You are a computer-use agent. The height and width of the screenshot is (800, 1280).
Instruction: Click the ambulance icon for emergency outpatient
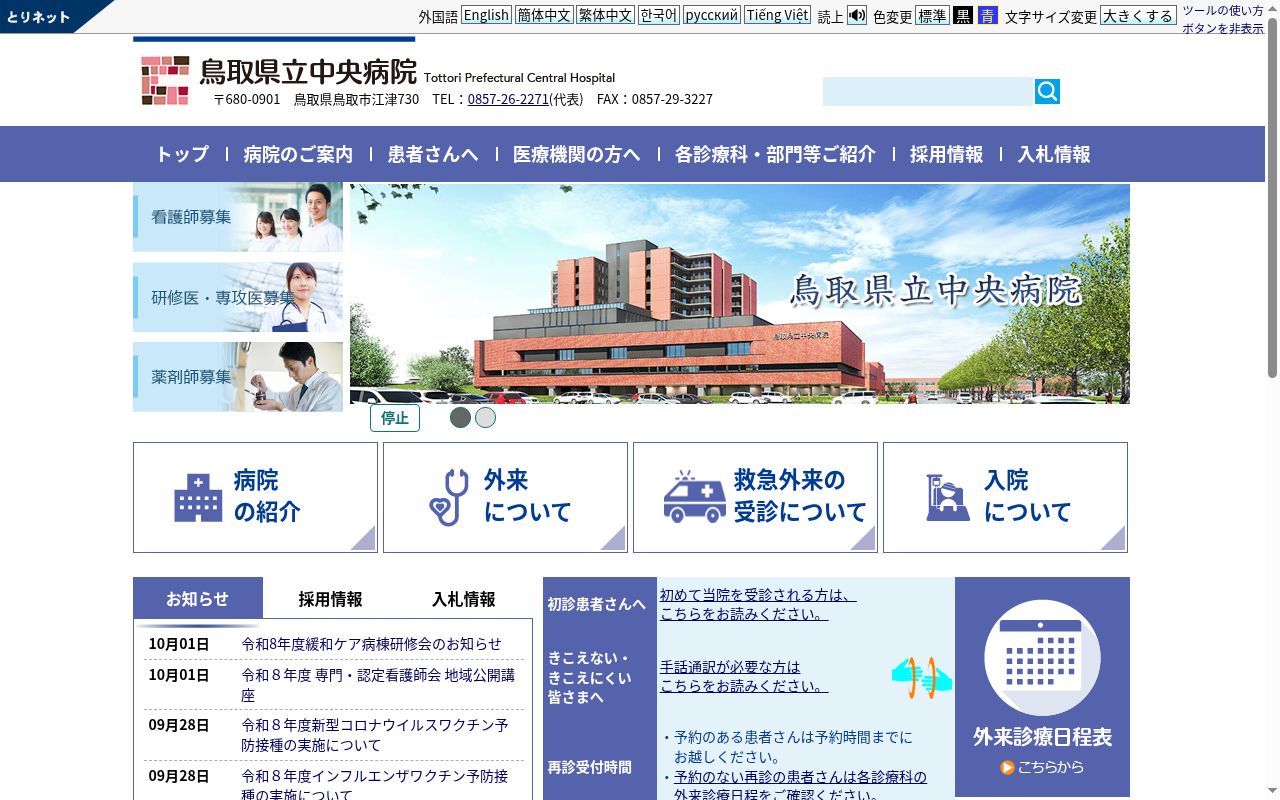695,497
